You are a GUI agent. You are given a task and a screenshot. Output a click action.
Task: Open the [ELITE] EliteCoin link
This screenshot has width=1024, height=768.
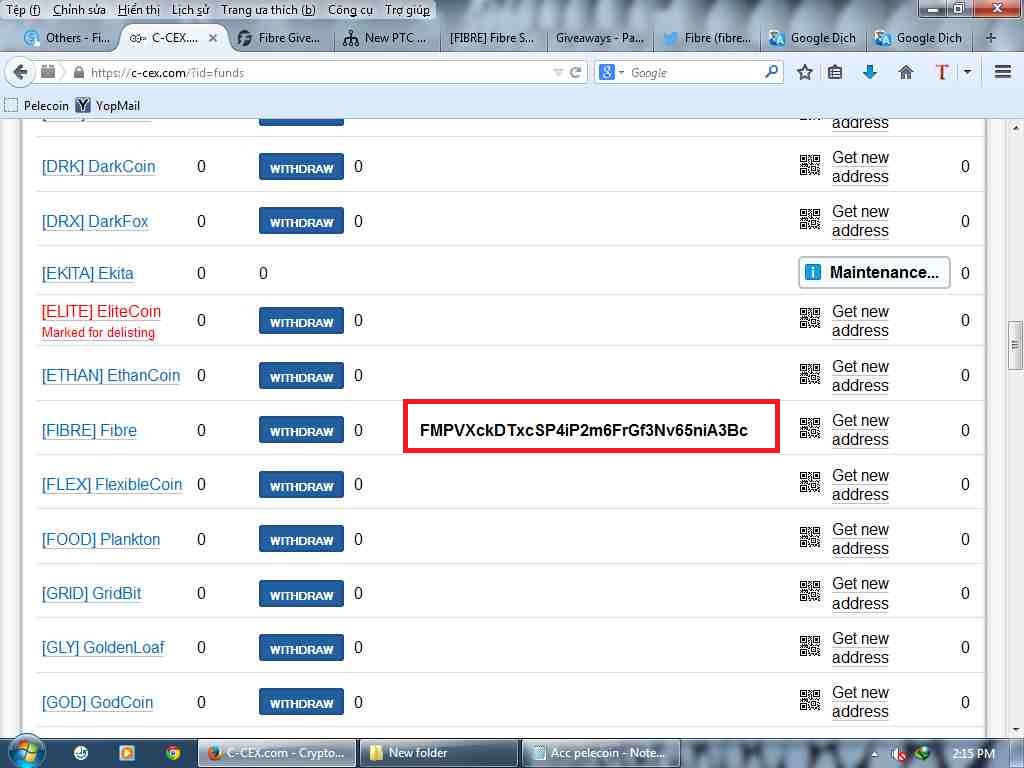(x=101, y=312)
